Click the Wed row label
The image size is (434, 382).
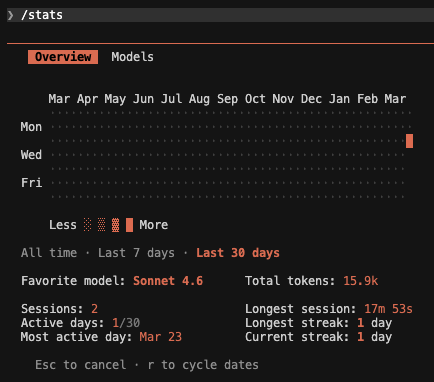(31, 155)
